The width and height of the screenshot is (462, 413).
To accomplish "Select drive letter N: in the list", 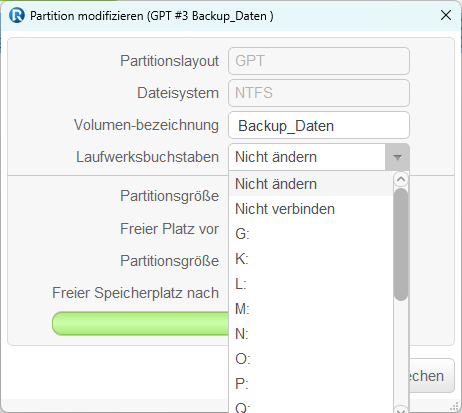I will click(311, 334).
